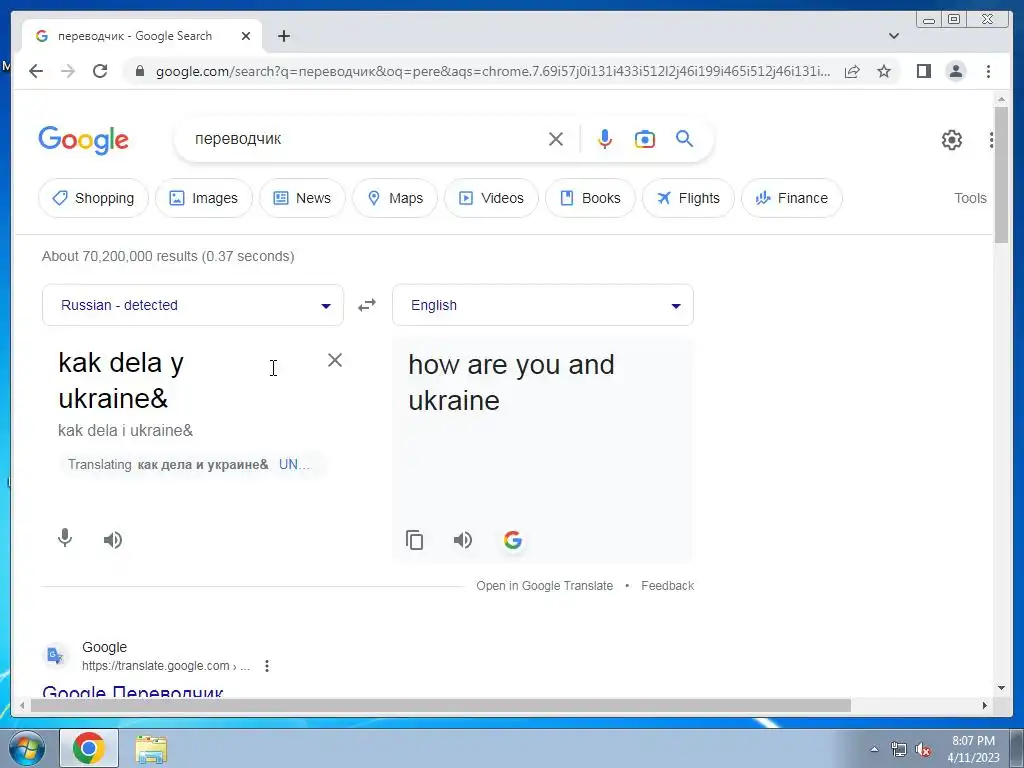
Task: Open target language dropdown English
Action: 543,305
